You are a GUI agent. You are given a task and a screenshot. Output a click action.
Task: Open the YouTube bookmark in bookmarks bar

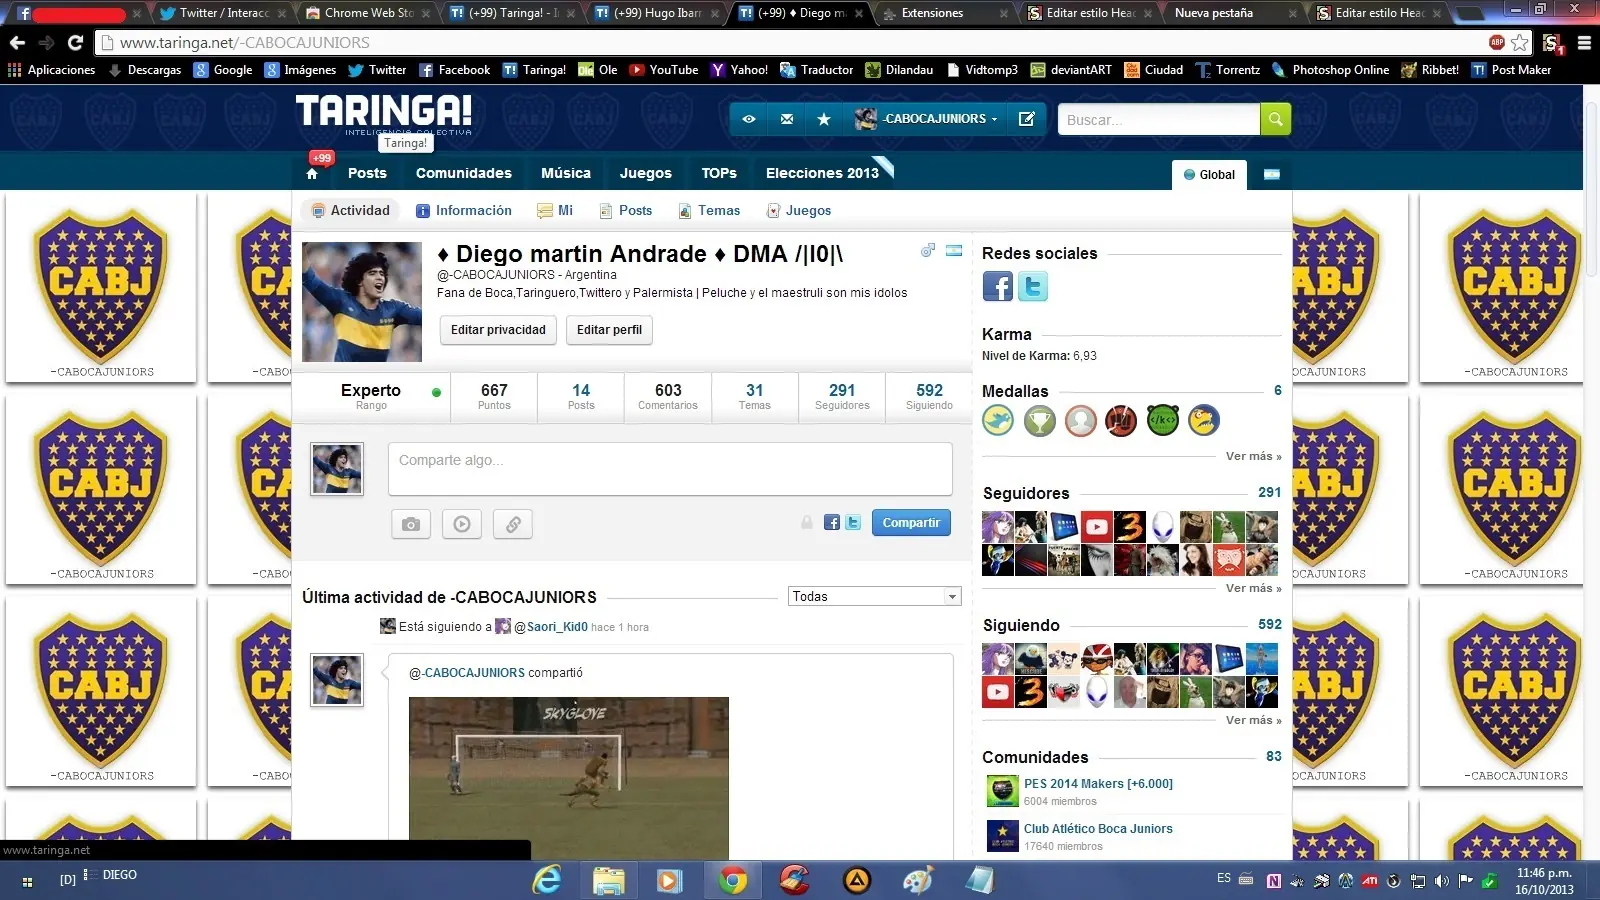coord(664,70)
